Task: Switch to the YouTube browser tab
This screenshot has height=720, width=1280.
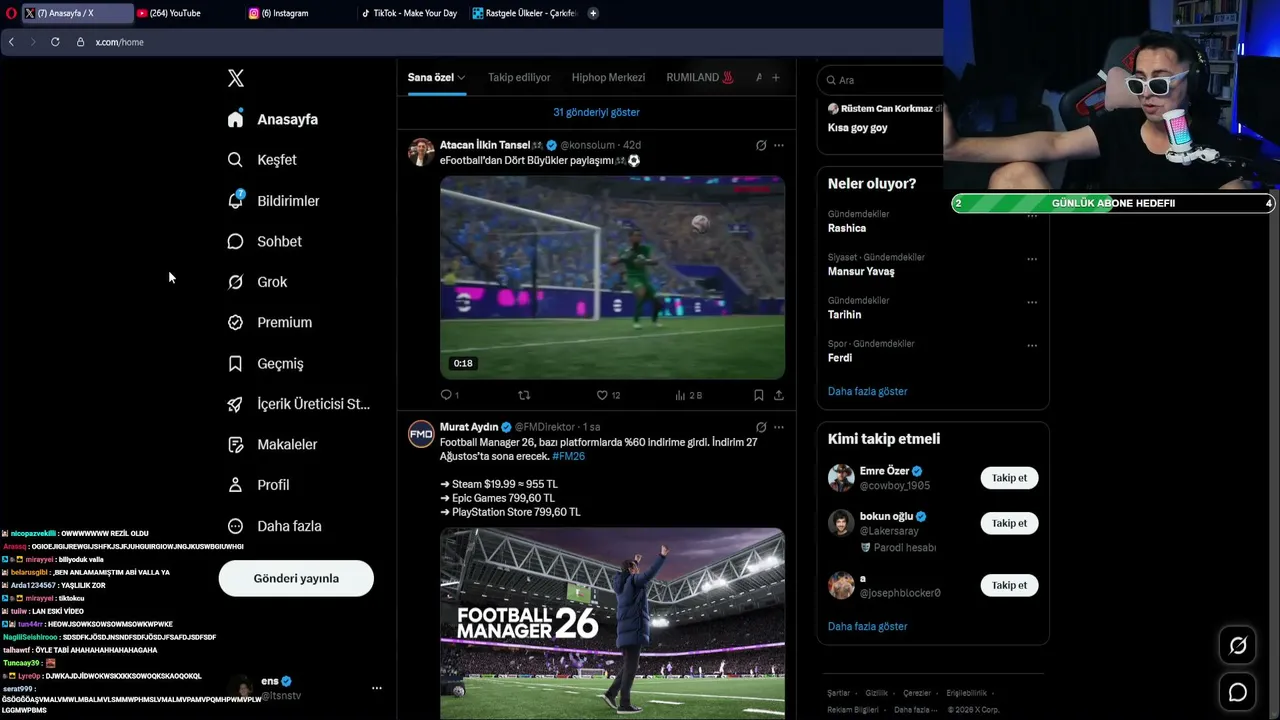Action: (x=188, y=13)
